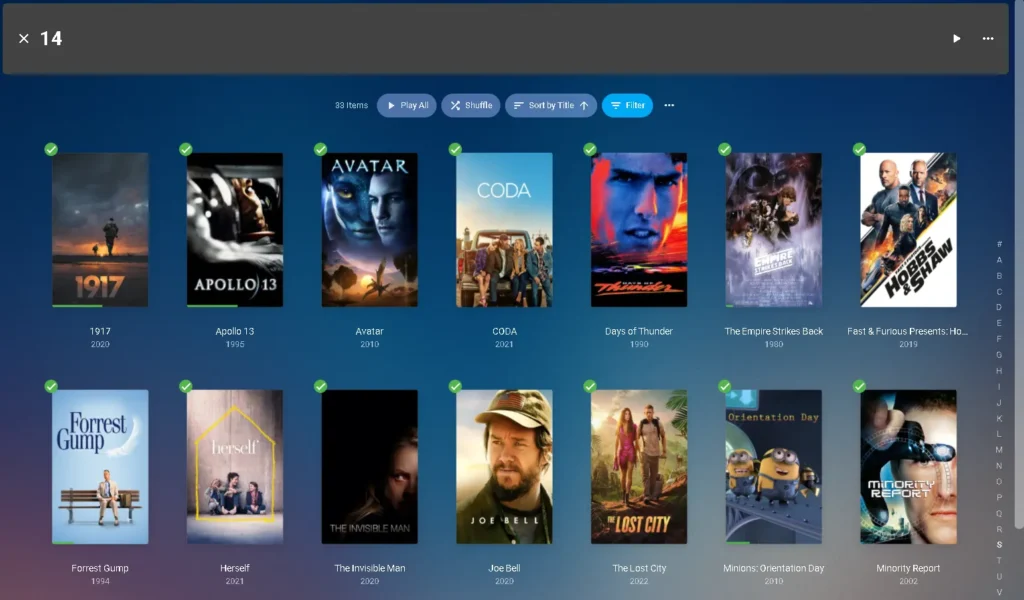
Task: Uncheck Minions: Orientation Day checkmark
Action: click(724, 387)
